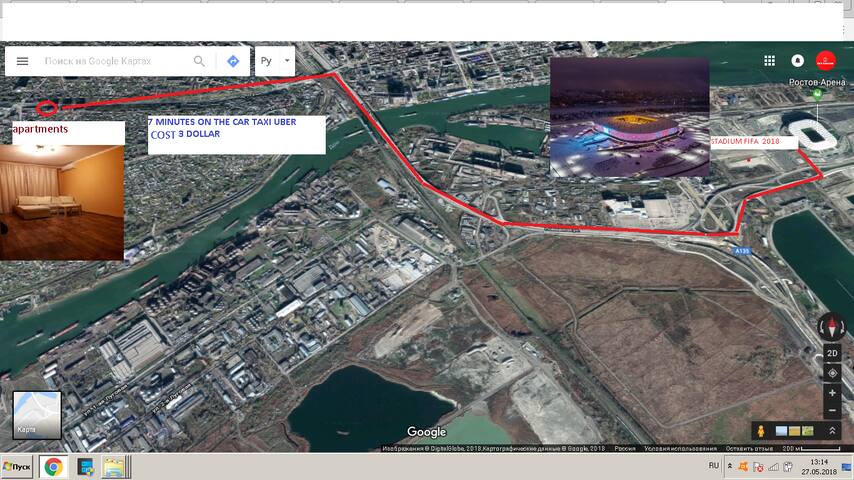
Task: Zoom out with the minus button
Action: point(832,410)
